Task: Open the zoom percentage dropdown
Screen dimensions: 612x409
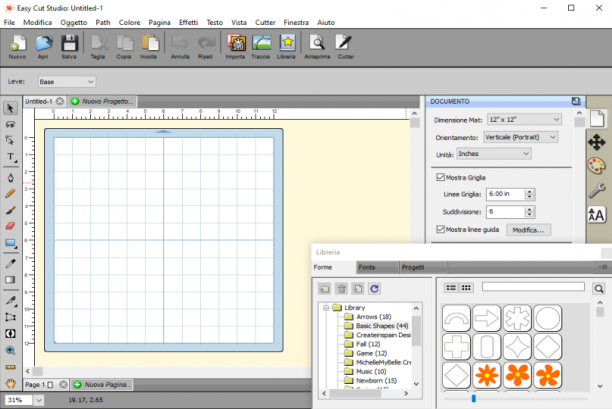Action: [39, 400]
